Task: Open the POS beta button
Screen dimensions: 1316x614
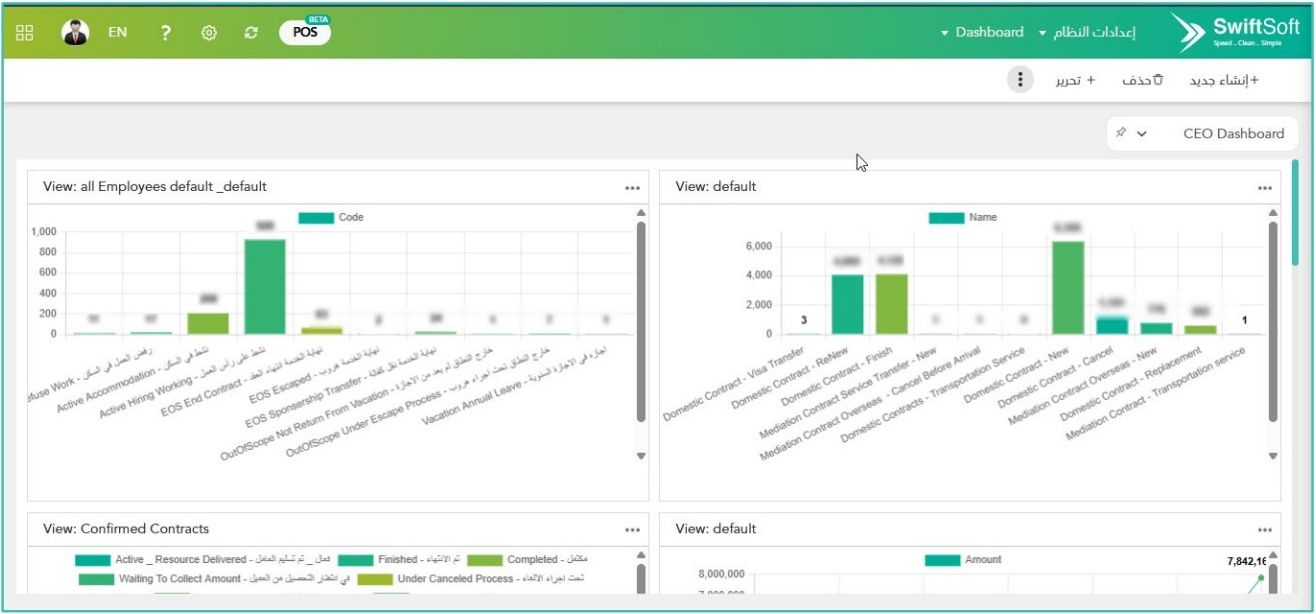Action: [305, 32]
